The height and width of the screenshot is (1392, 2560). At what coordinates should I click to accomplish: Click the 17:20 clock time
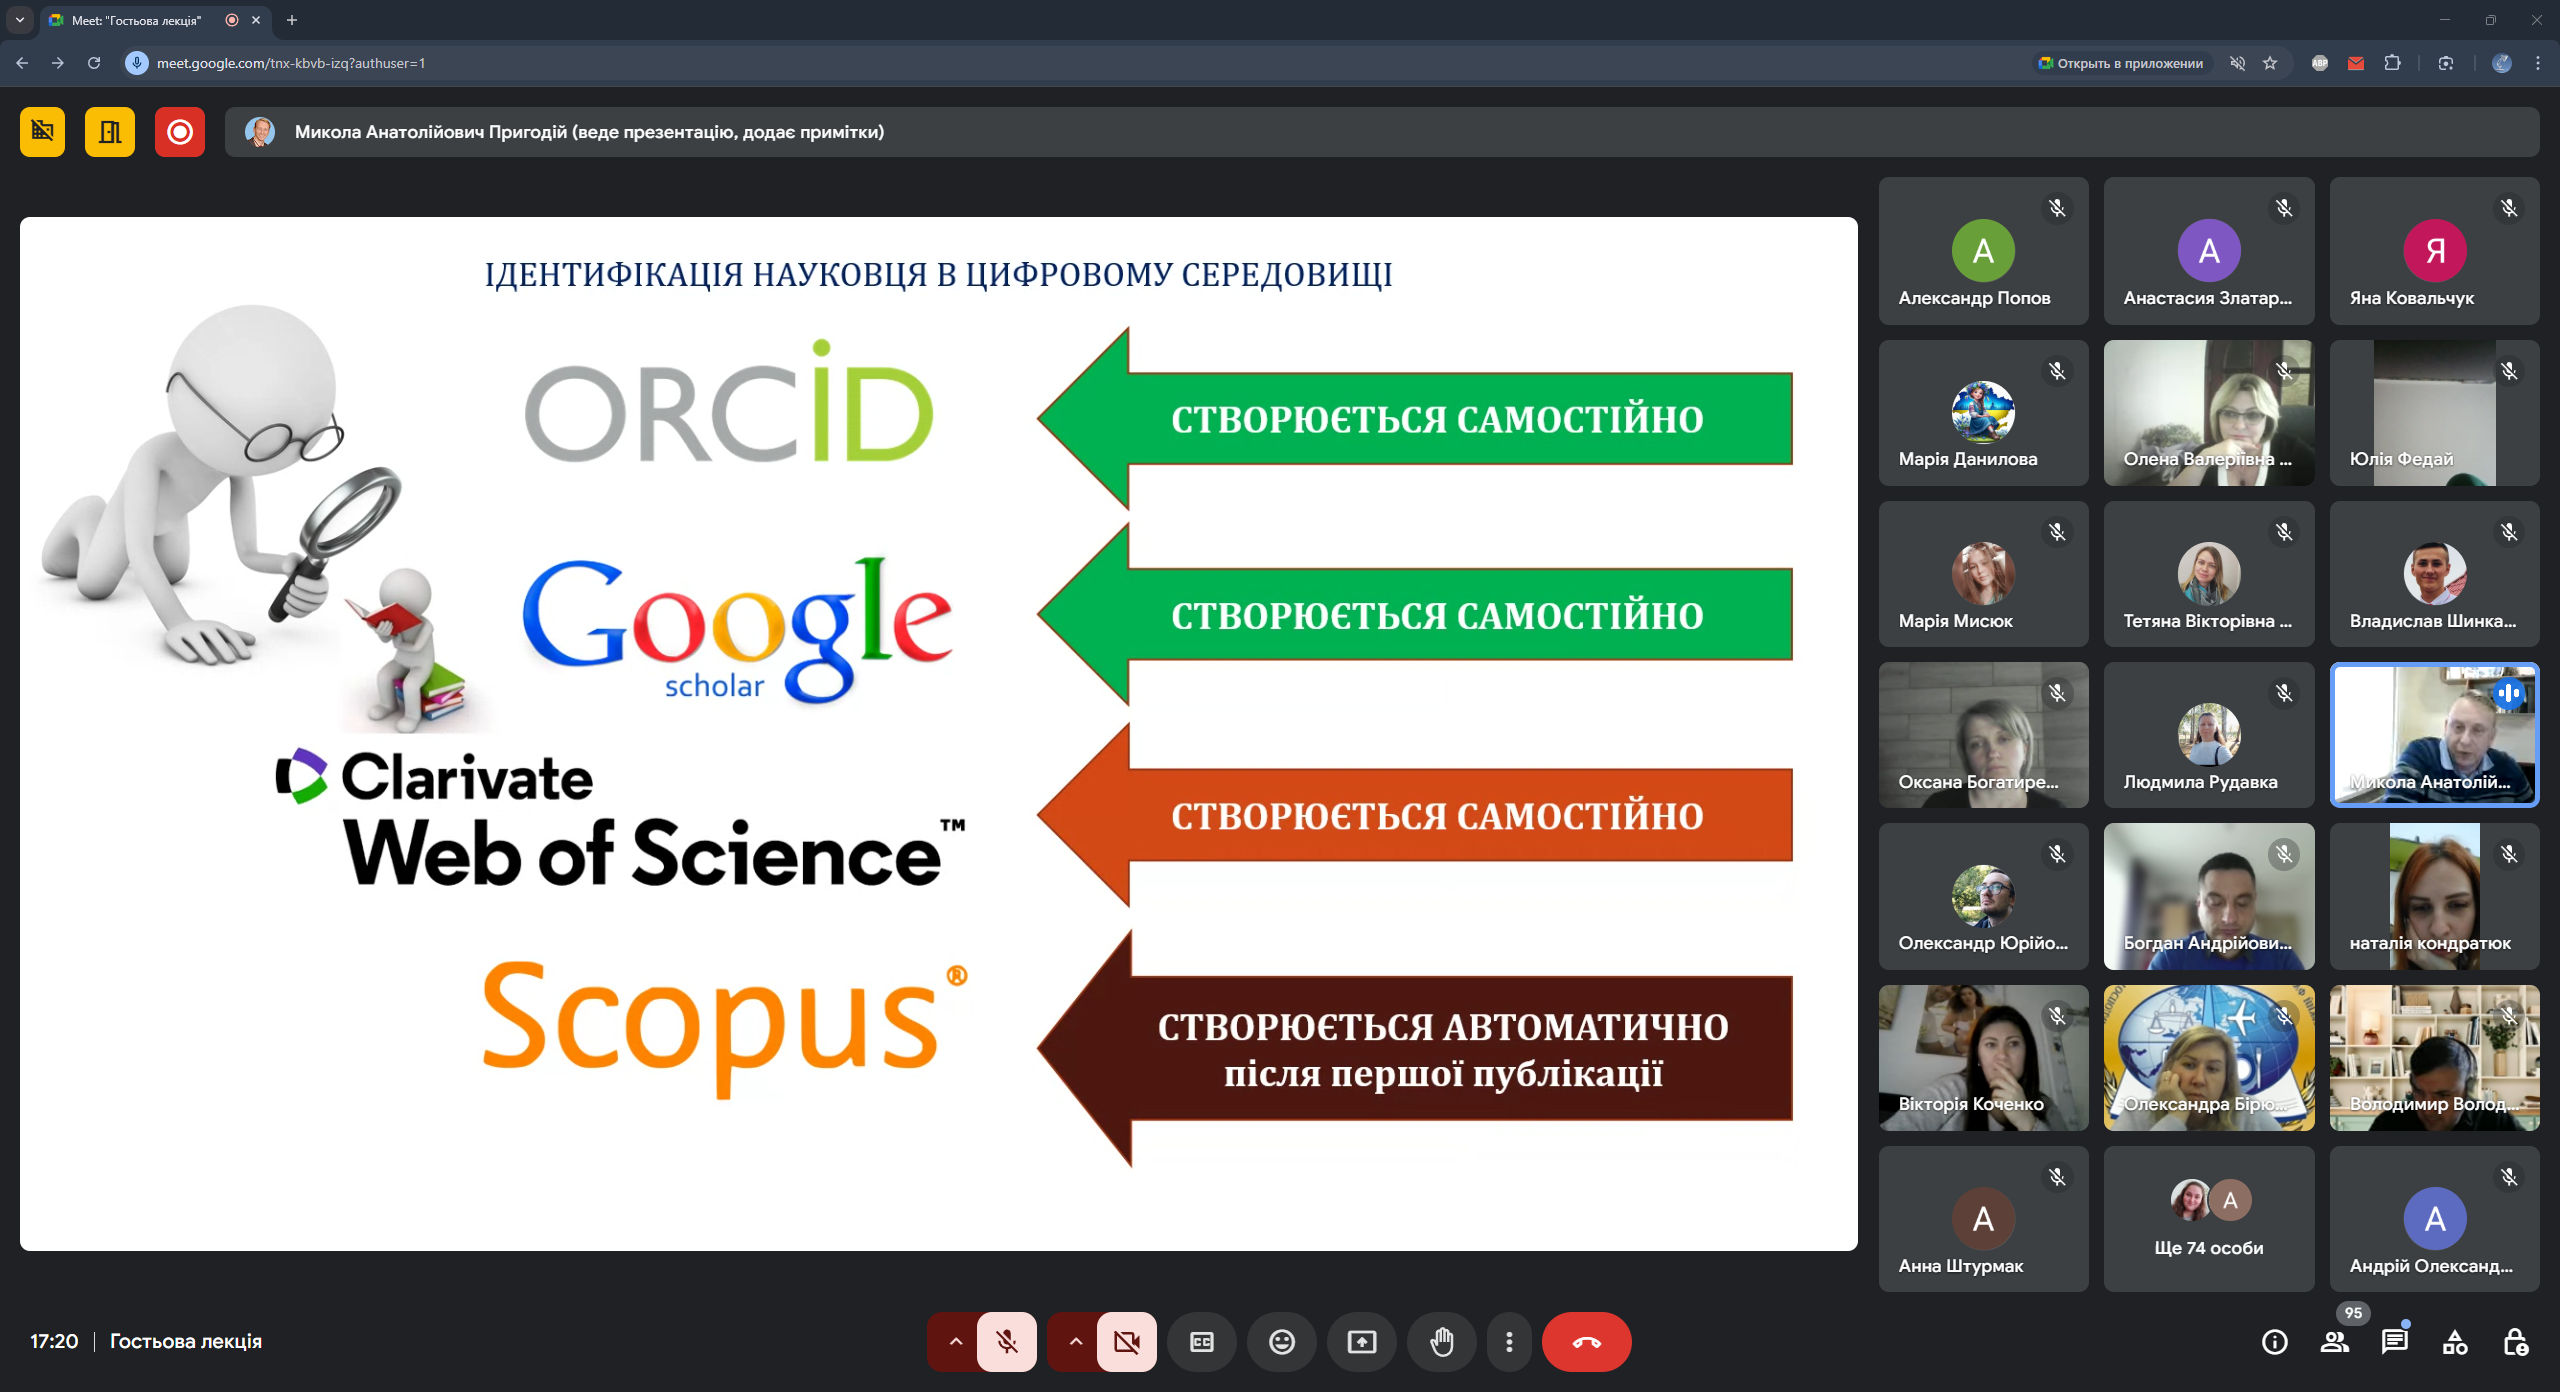pyautogui.click(x=54, y=1342)
